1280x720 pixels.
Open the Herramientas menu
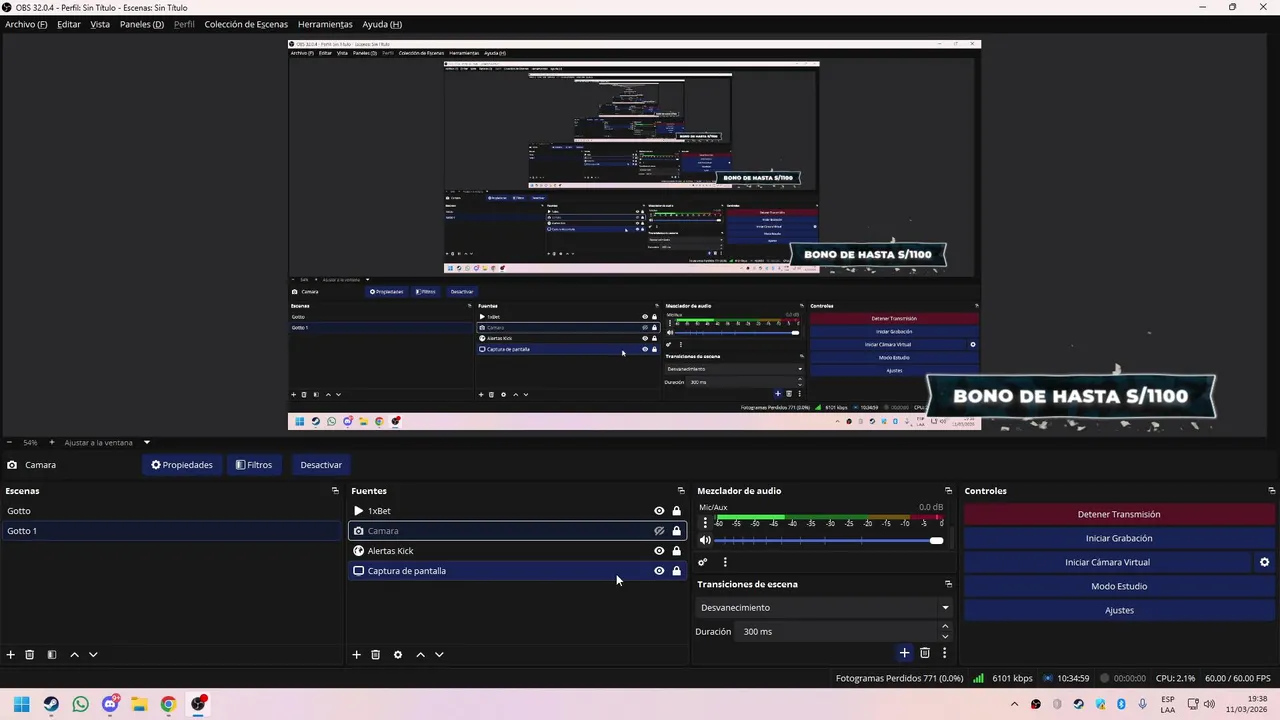coord(325,24)
